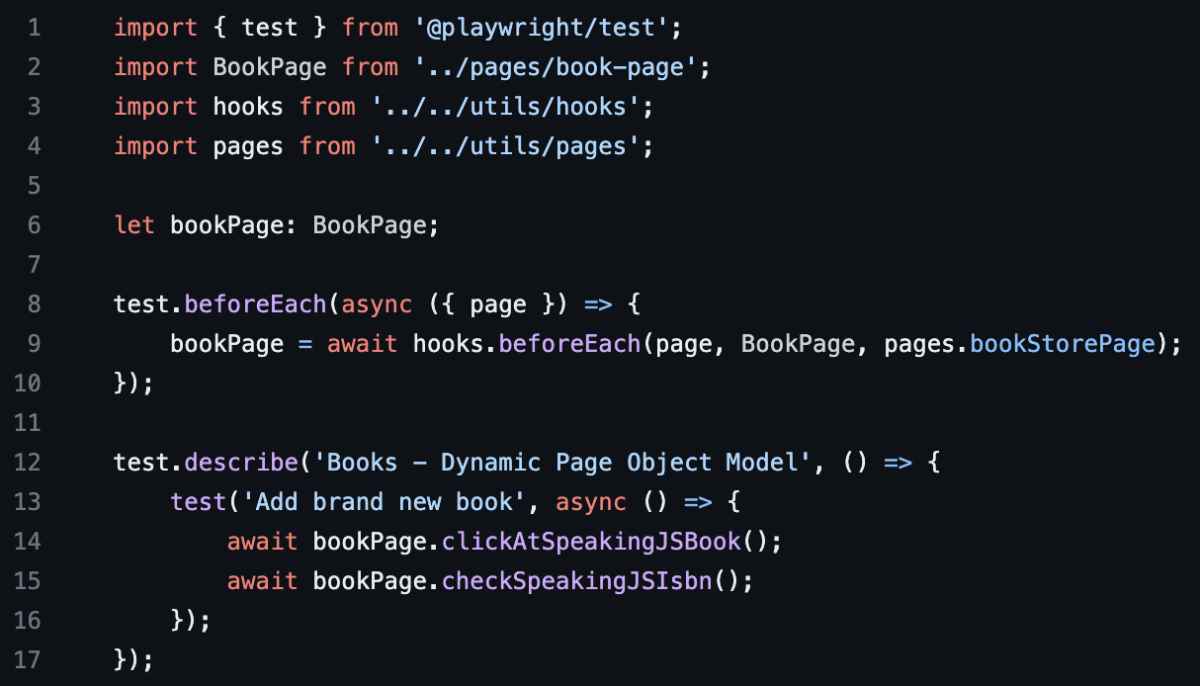This screenshot has height=686, width=1200.
Task: Click the clickAtSpeakingJSBook method call
Action: (x=590, y=541)
